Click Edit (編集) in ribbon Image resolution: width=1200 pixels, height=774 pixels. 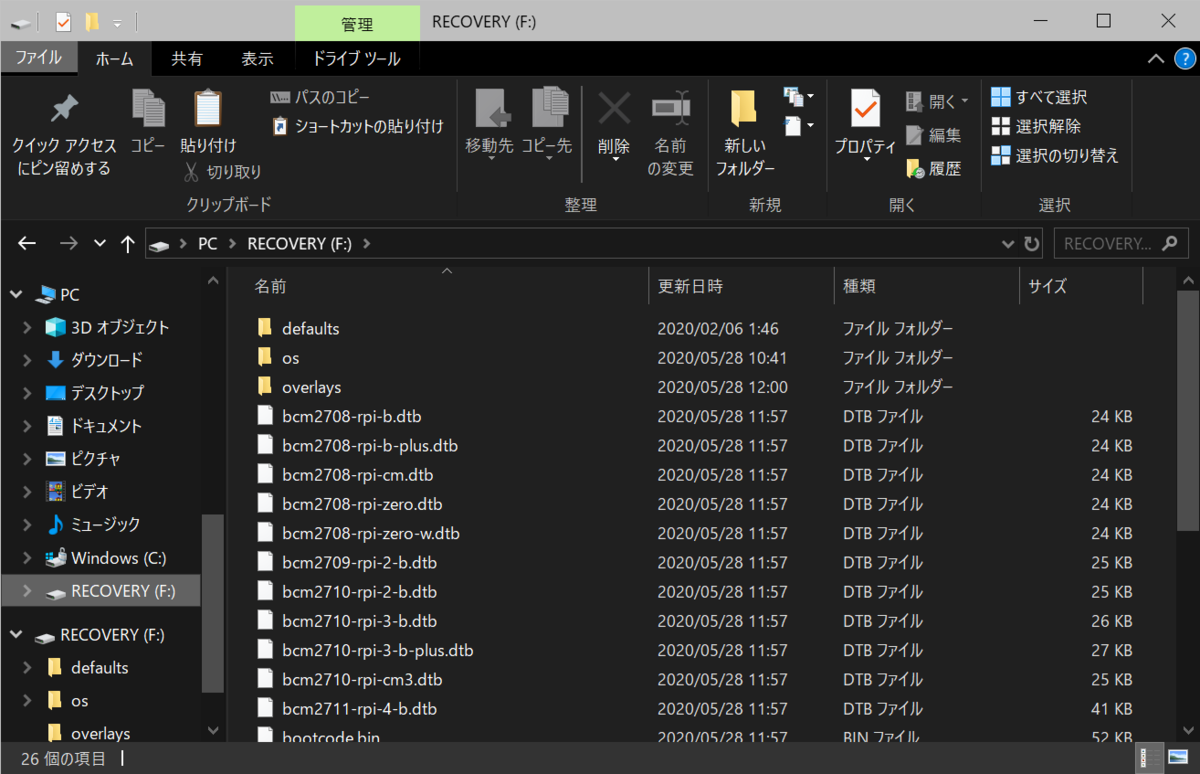[x=934, y=135]
